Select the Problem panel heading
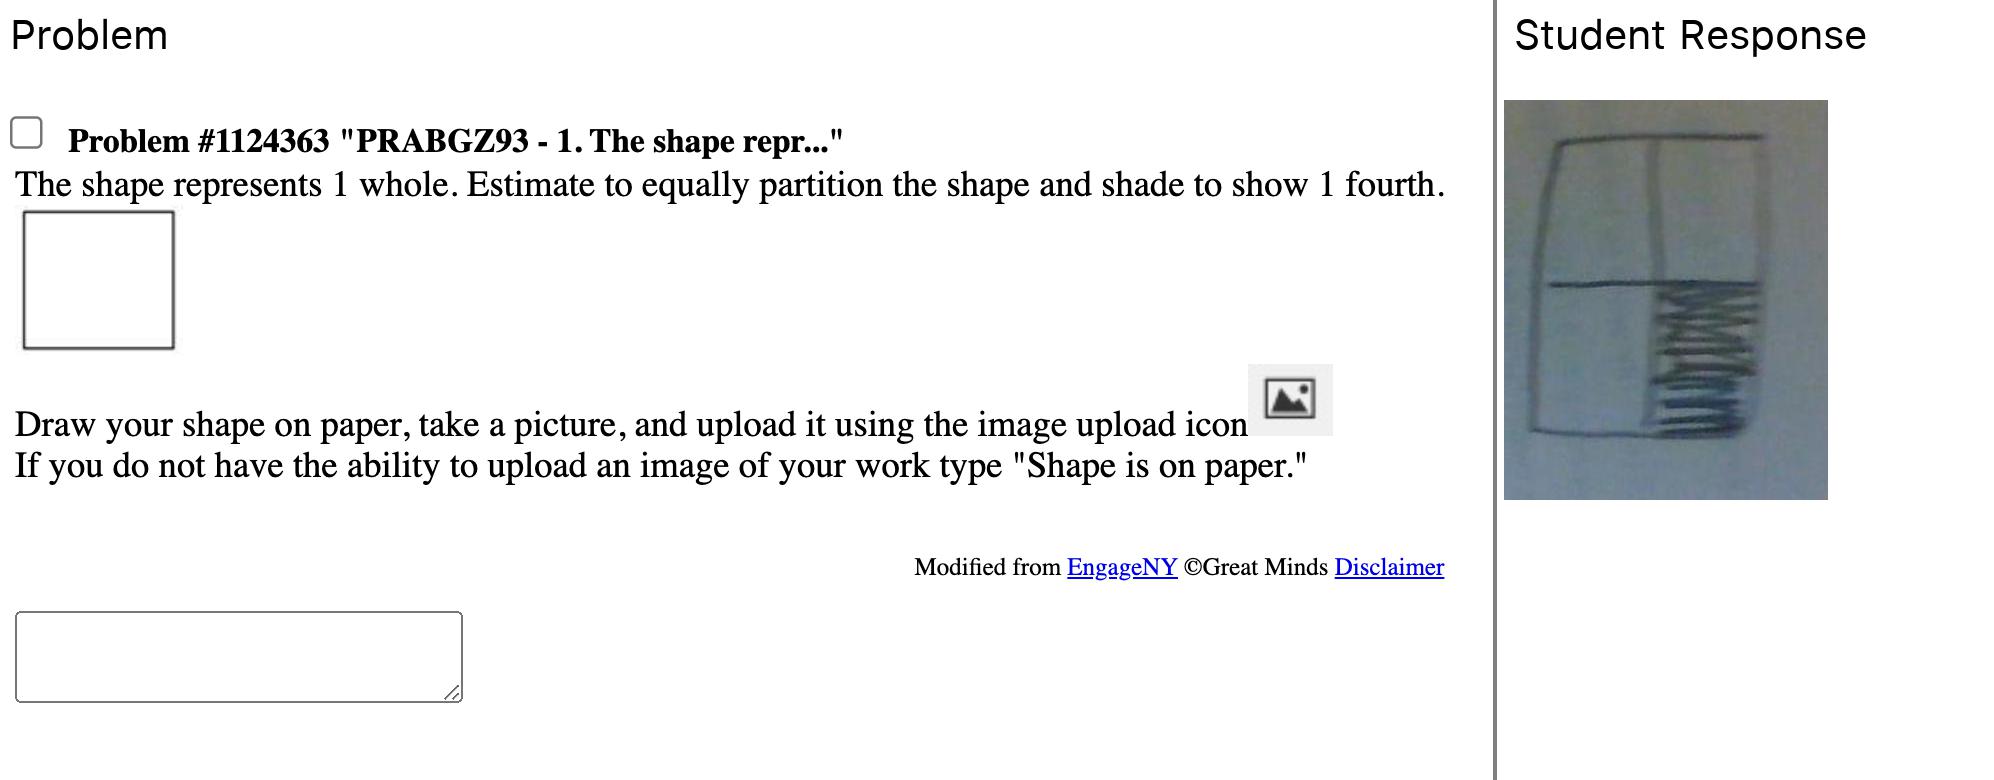This screenshot has width=1994, height=780. (x=89, y=36)
